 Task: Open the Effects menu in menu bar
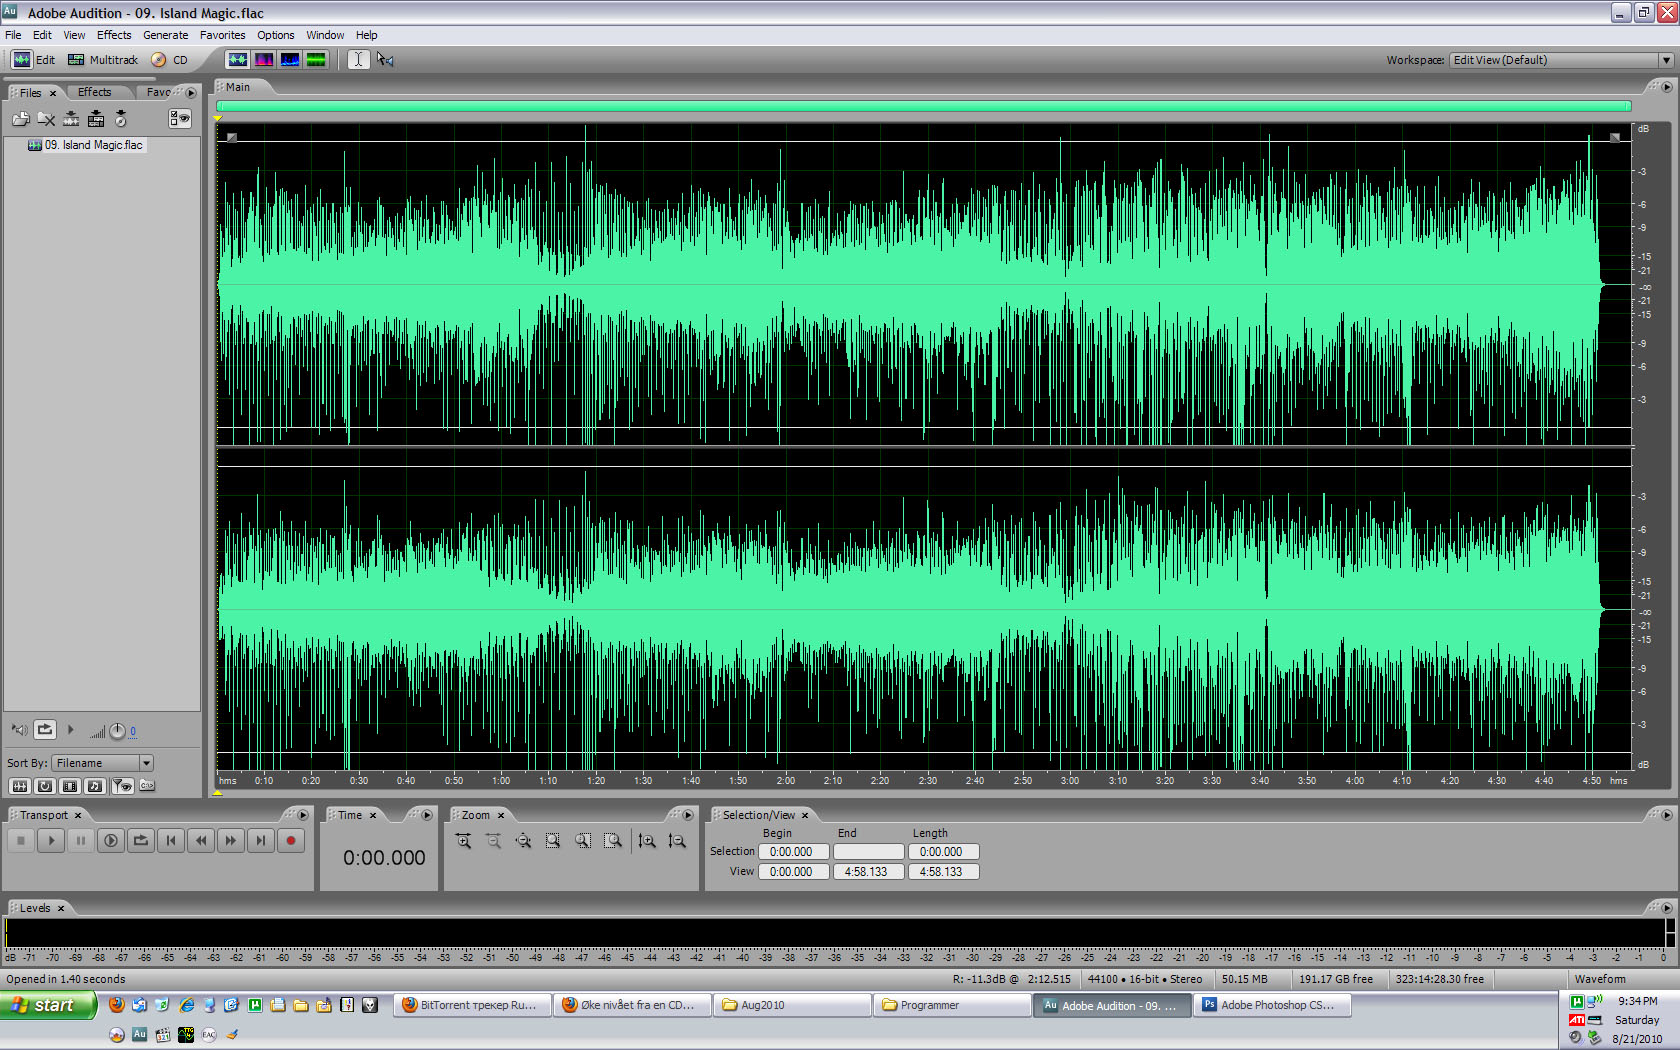(x=114, y=35)
